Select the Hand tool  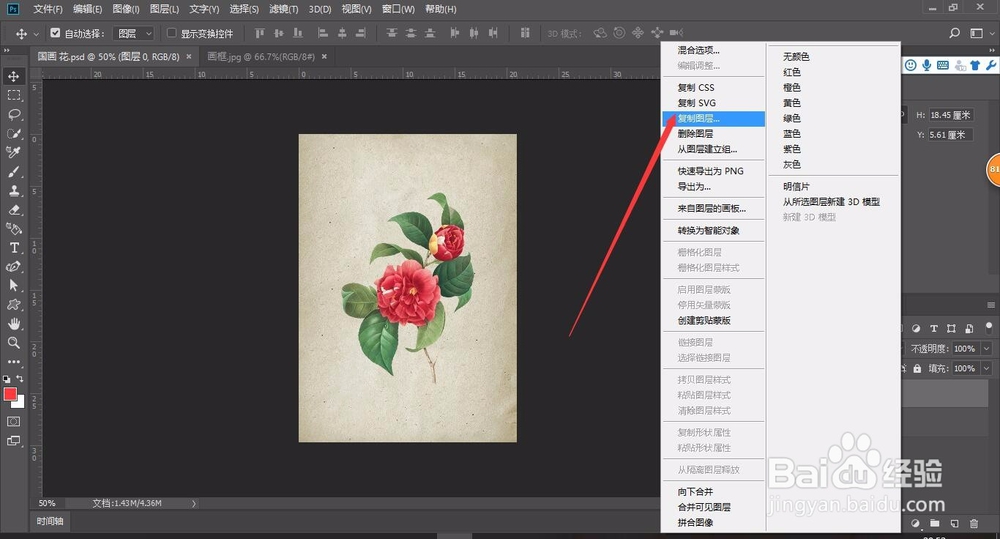(13, 324)
